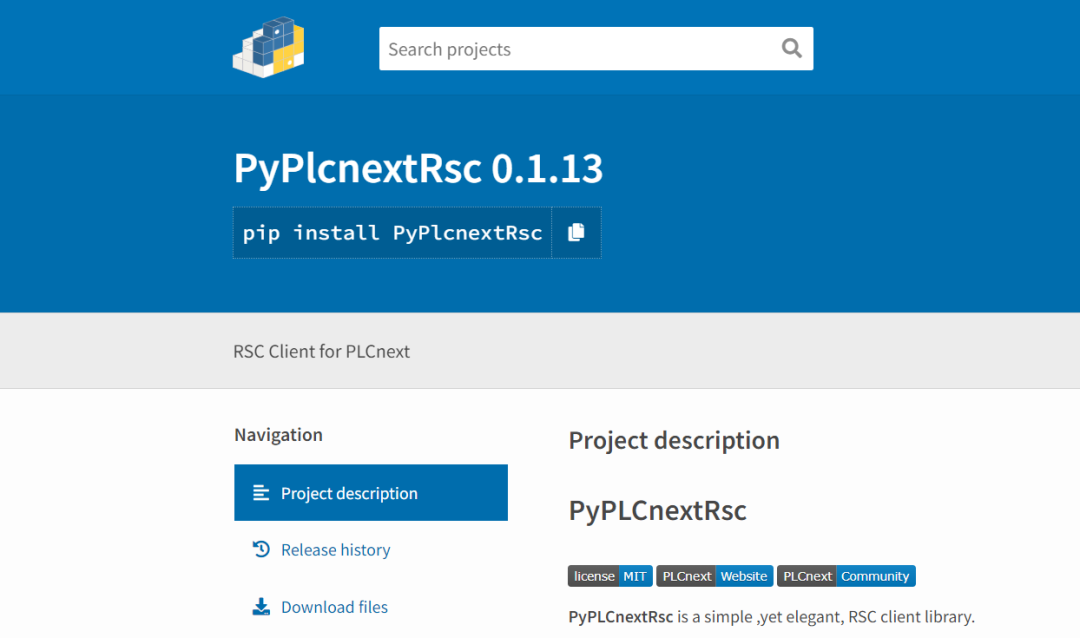1080x638 pixels.
Task: Select the pip install PyPlcnextRsc command text
Action: pos(392,233)
